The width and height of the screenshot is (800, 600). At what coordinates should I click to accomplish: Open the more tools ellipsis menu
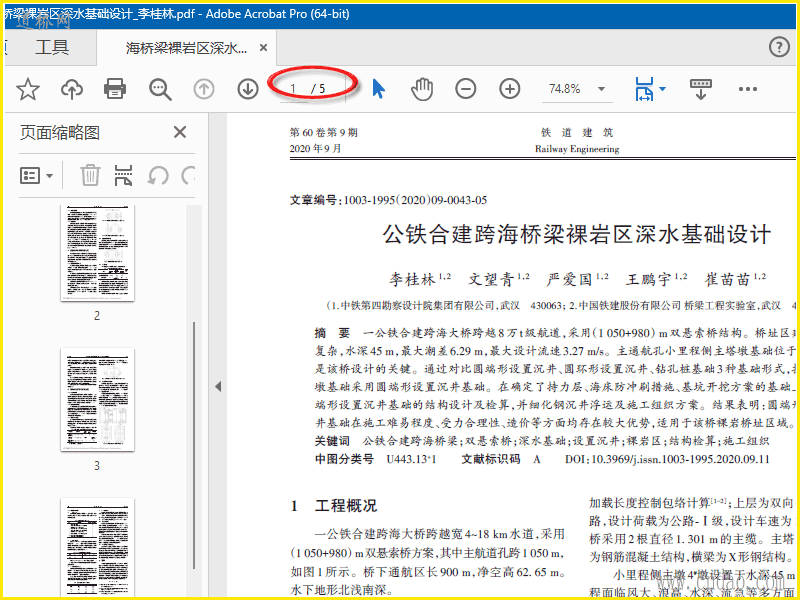[747, 89]
